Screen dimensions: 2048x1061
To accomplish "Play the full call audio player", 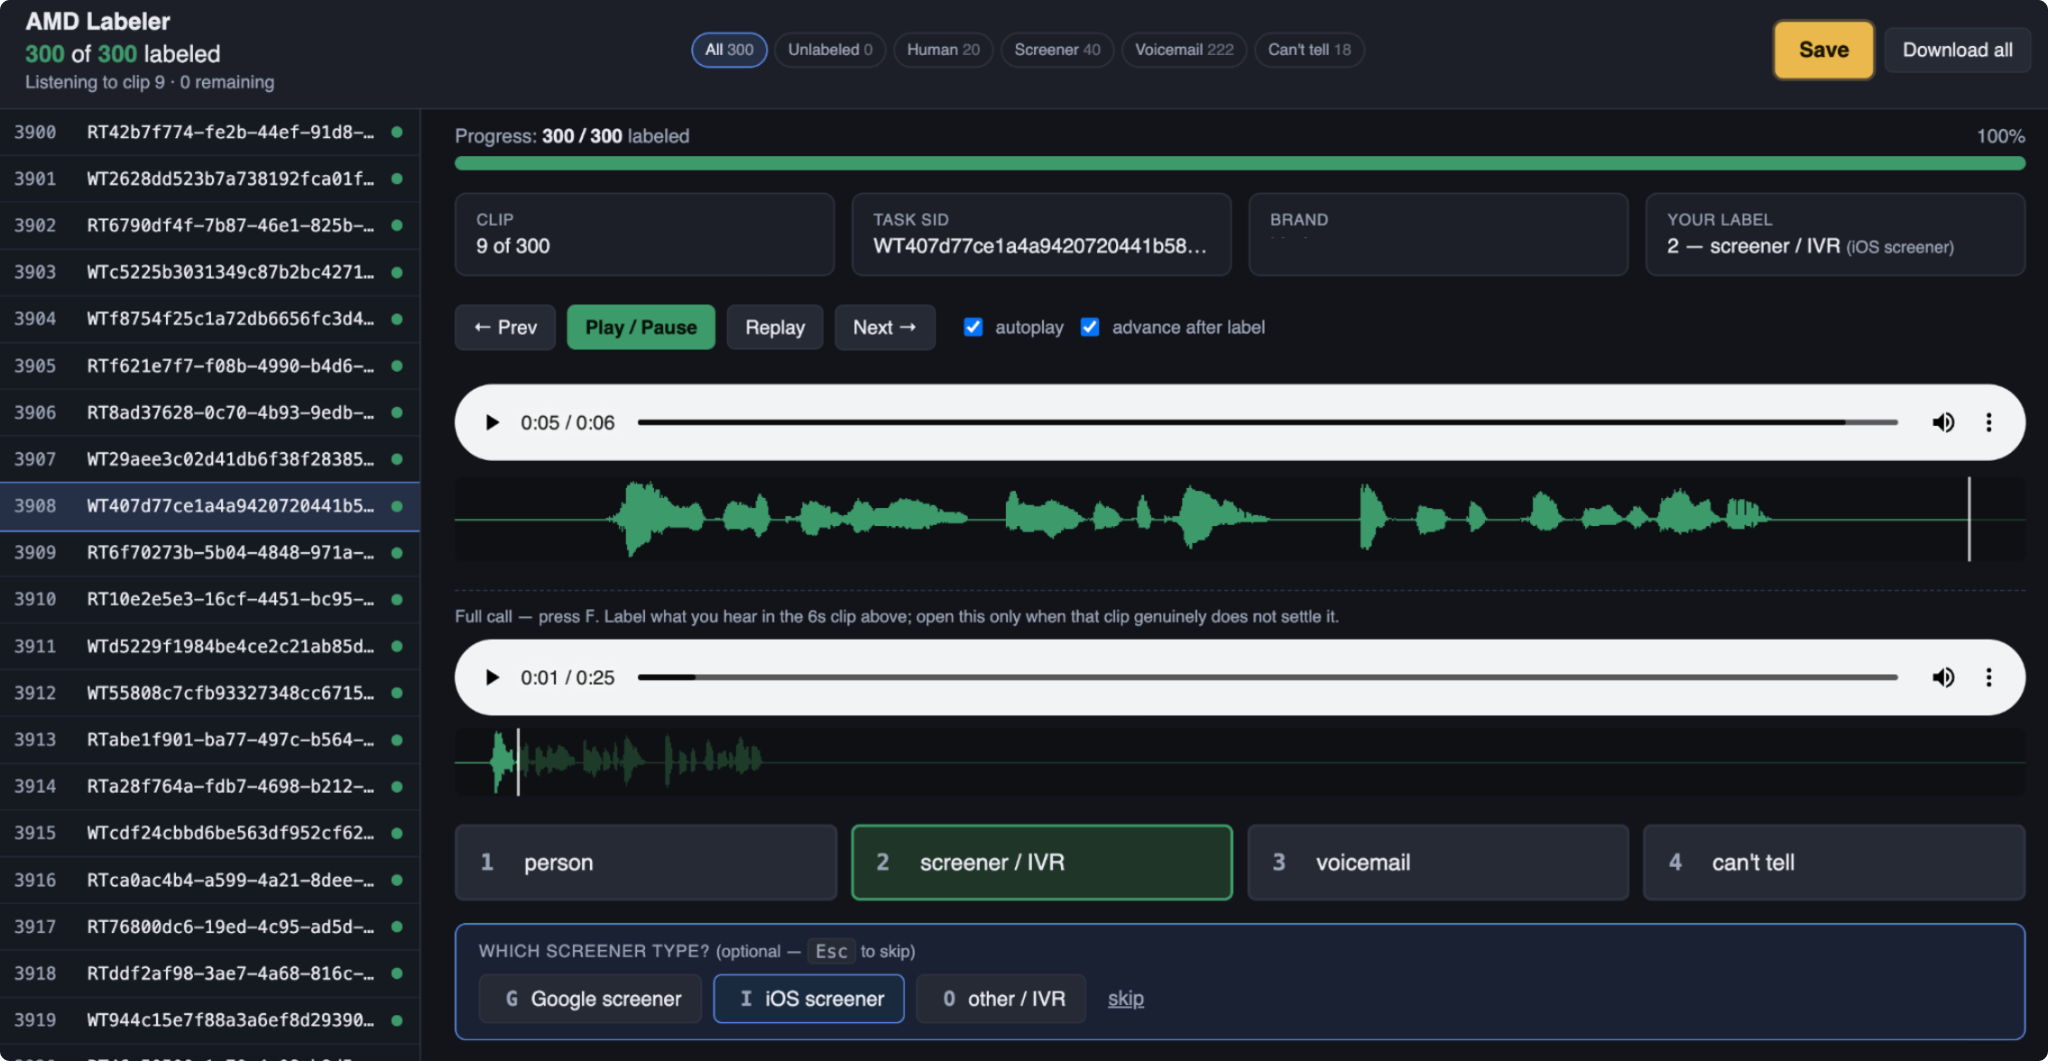I will pos(492,677).
